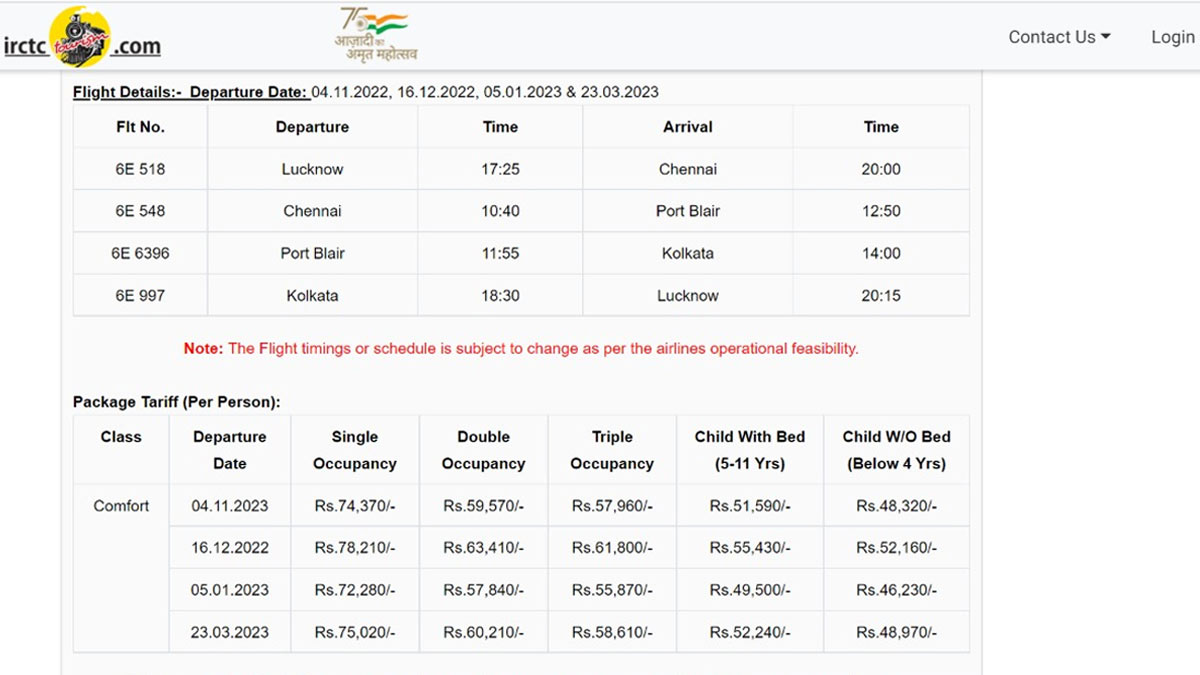This screenshot has height=675, width=1200.
Task: Select the Rs.60,210/- double occupancy price
Action: [483, 632]
